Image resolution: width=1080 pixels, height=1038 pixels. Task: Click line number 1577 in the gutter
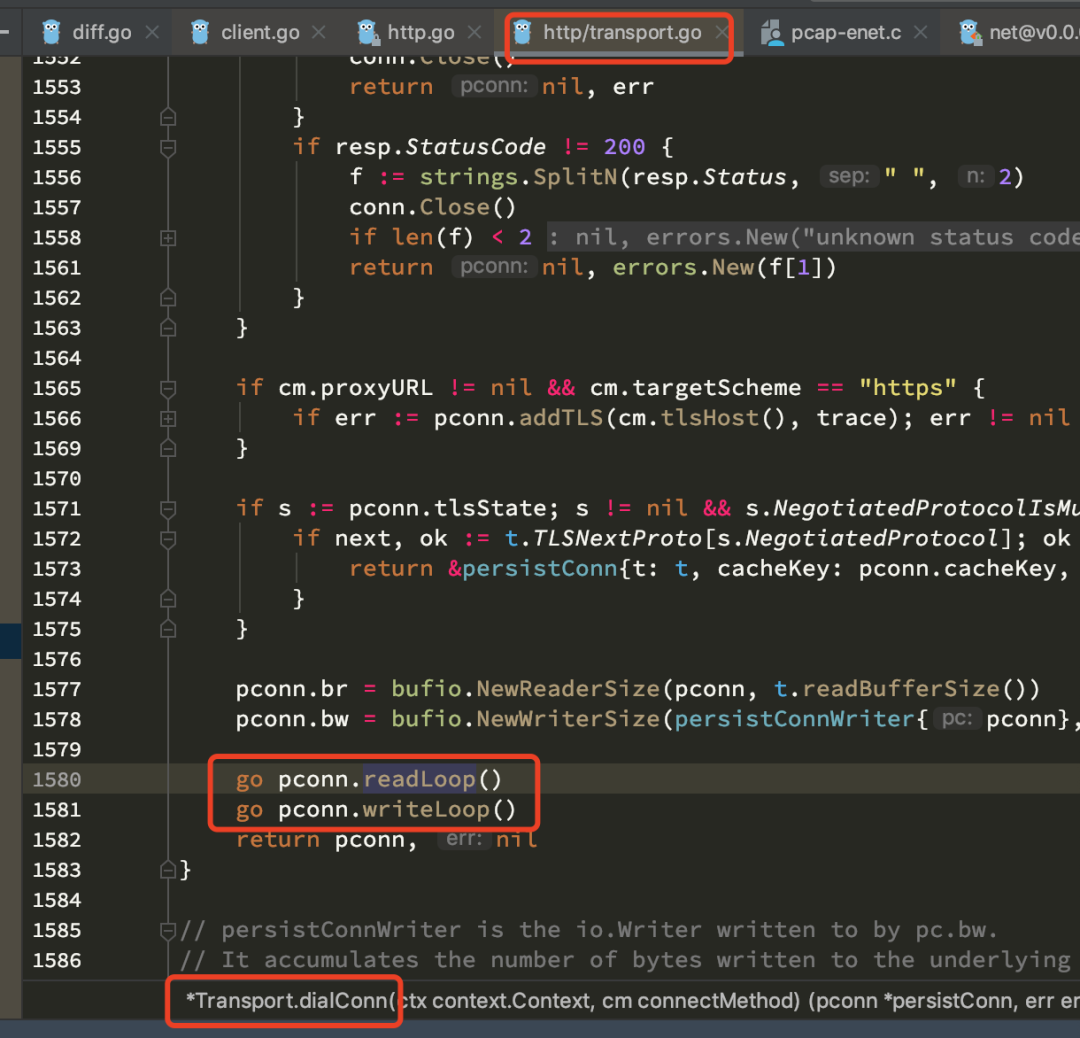[57, 689]
